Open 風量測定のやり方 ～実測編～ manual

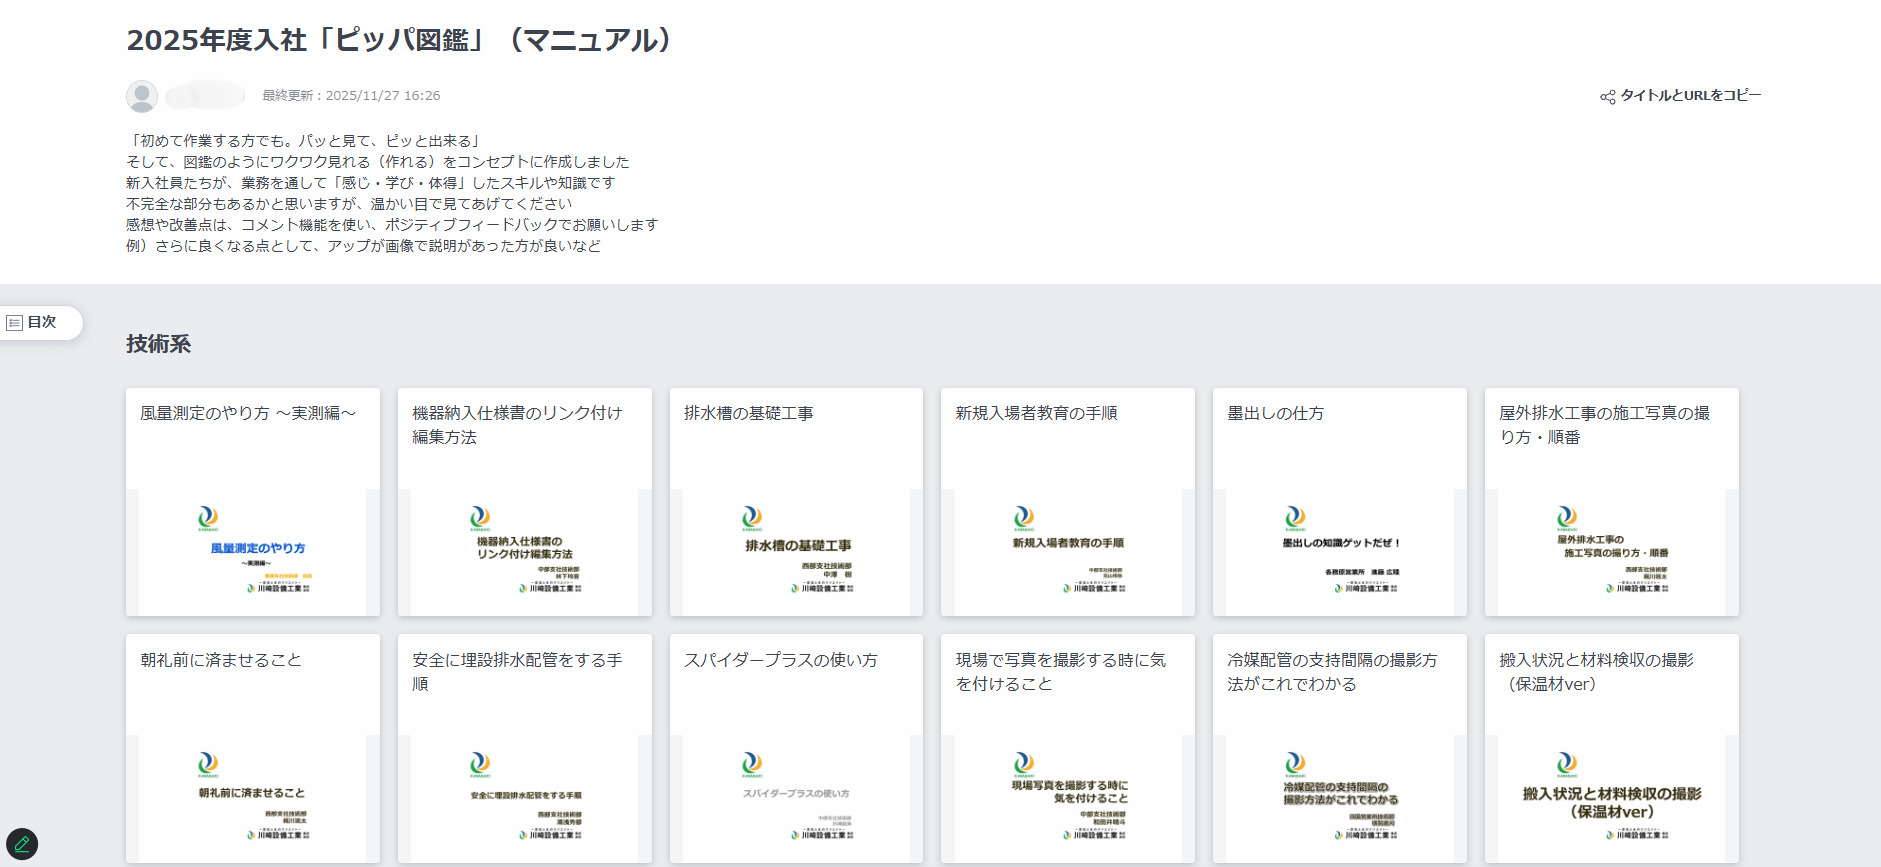pyautogui.click(x=248, y=413)
